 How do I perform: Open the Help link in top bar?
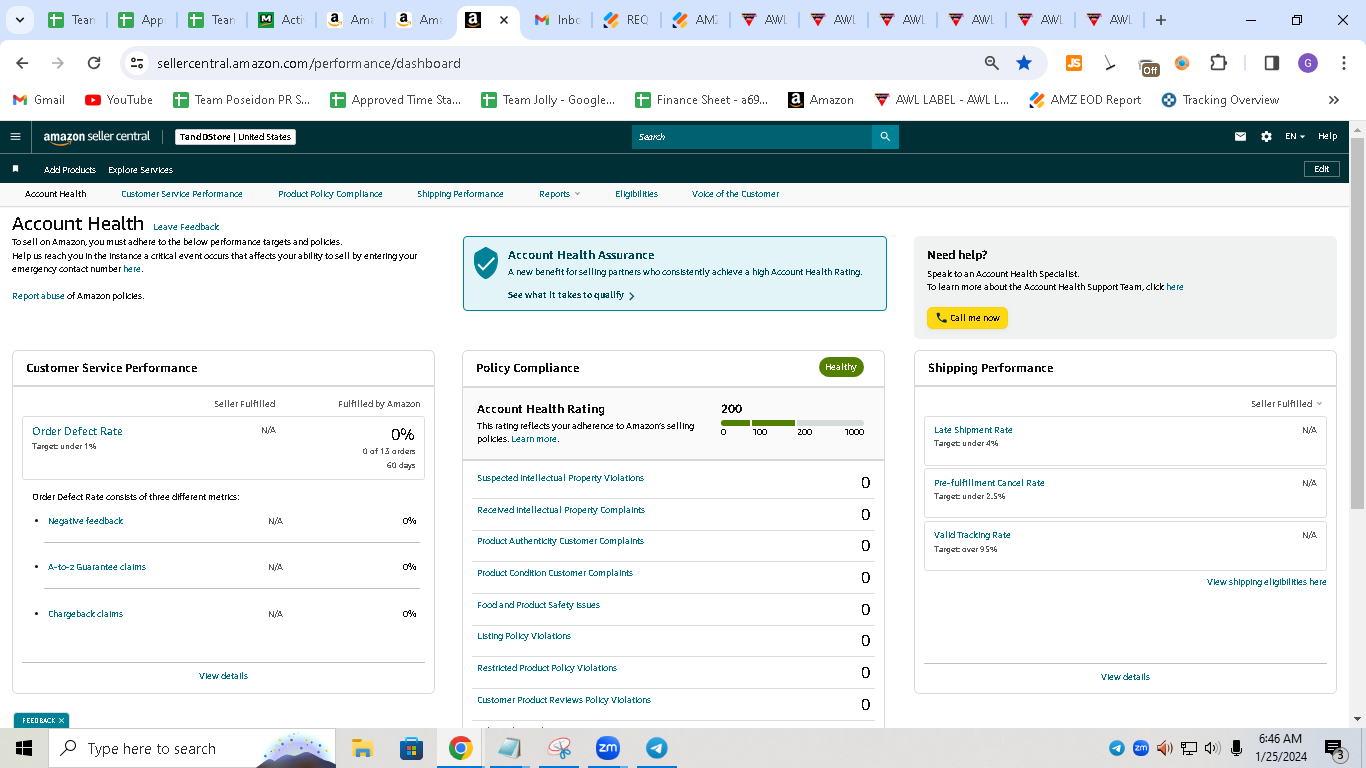pos(1327,137)
